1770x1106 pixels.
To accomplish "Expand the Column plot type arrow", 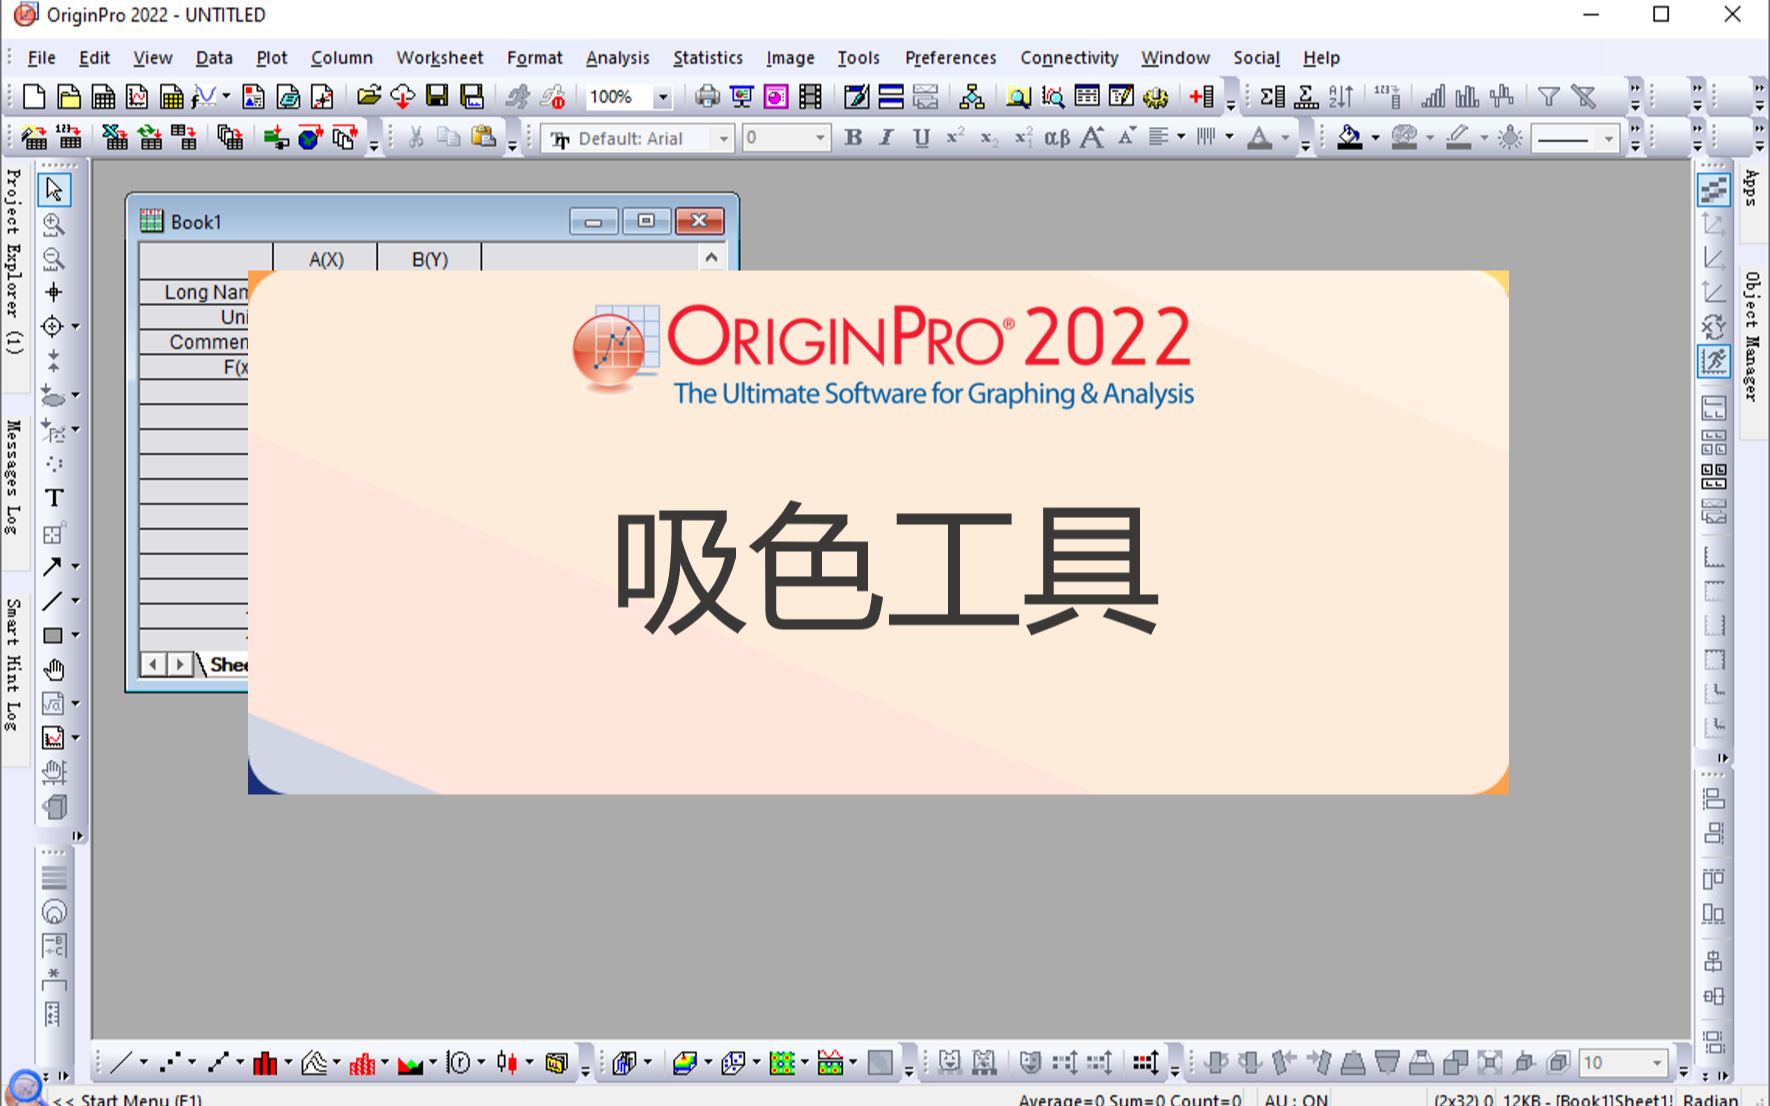I will click(288, 1063).
